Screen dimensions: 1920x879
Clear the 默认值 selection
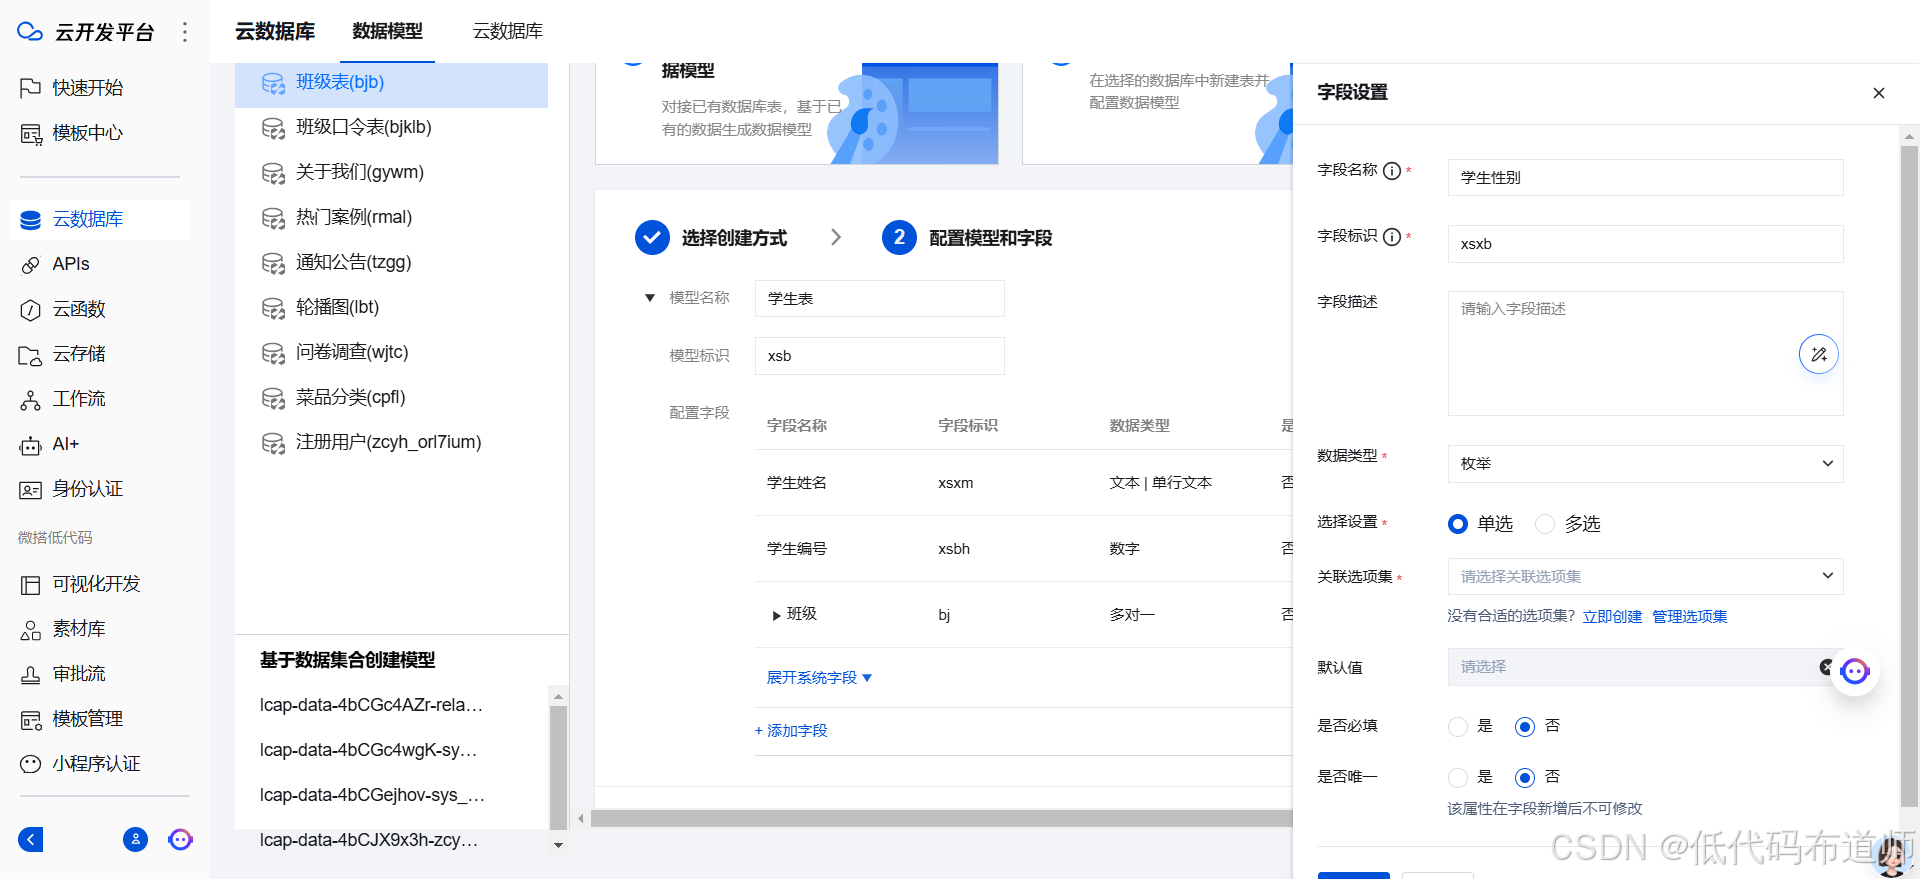[1826, 667]
